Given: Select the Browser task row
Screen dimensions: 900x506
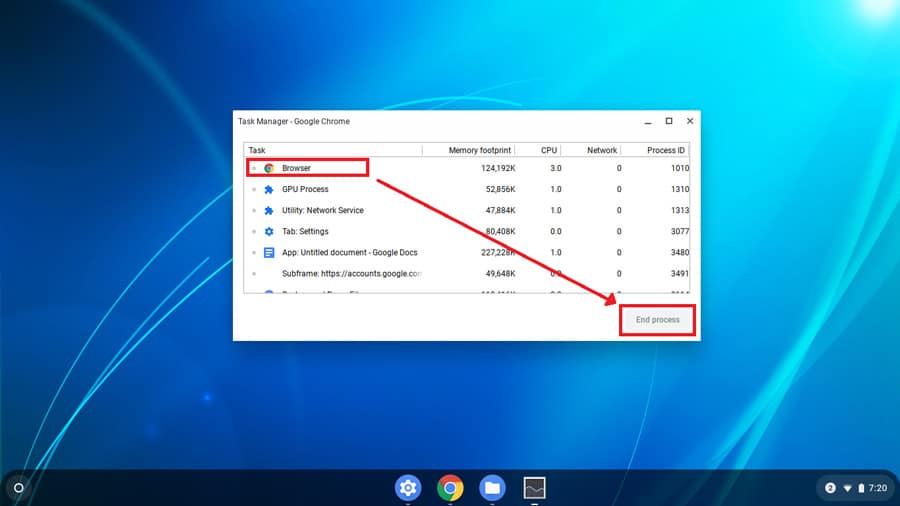Looking at the screenshot, I should 467,168.
